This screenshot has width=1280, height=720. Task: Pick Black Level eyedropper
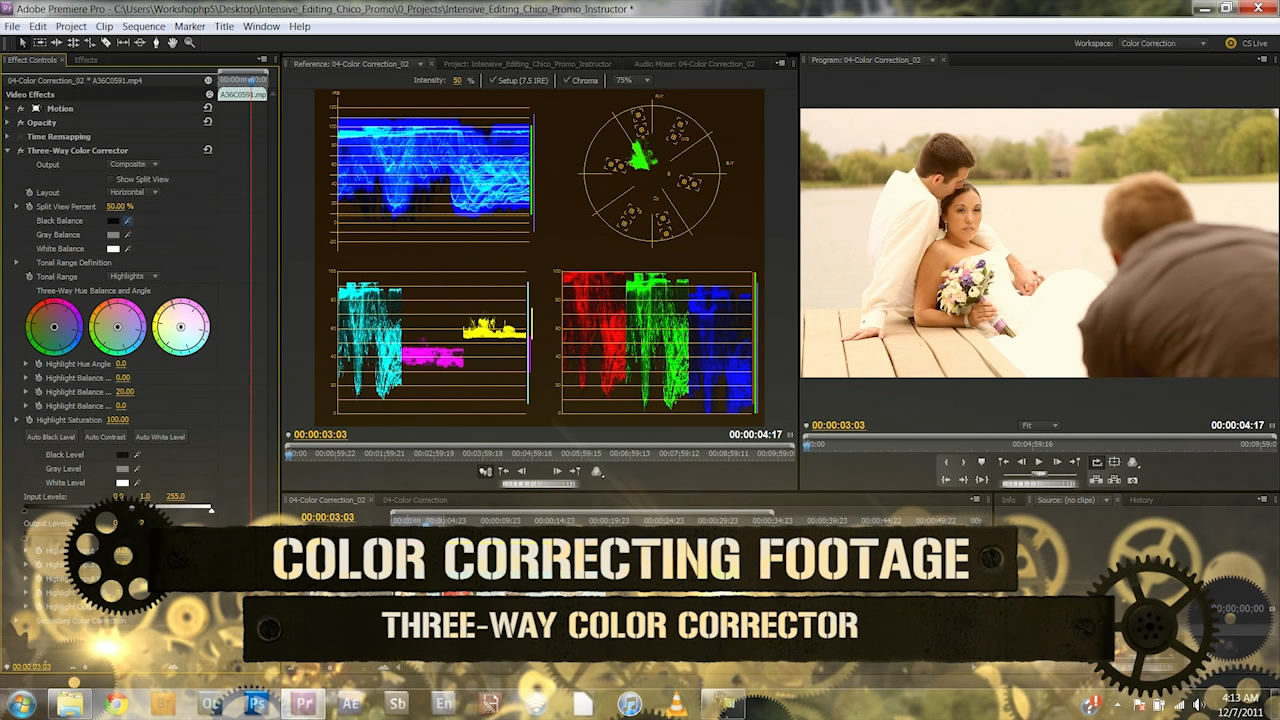tap(137, 455)
